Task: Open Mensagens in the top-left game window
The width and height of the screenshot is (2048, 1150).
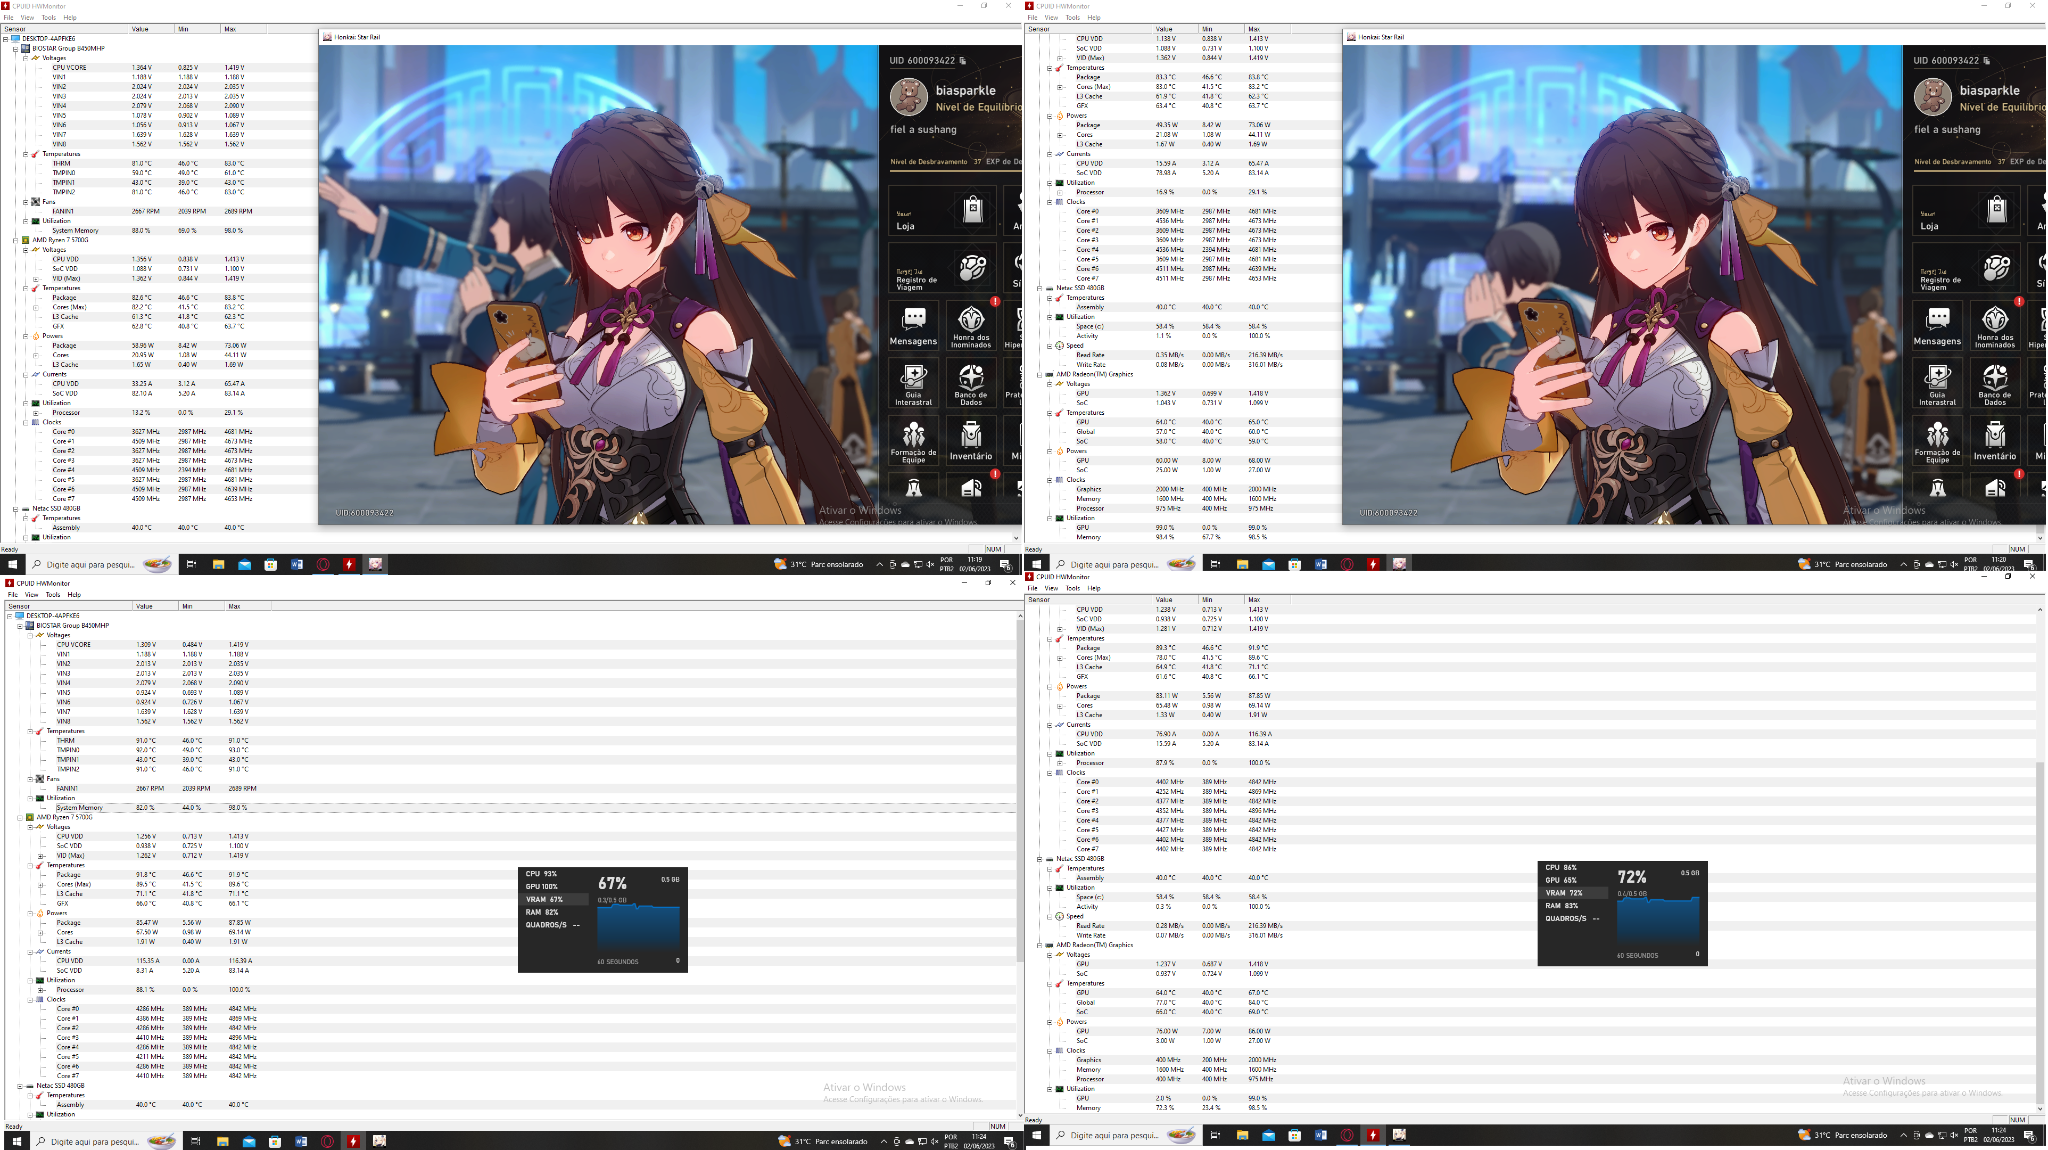Action: [x=913, y=326]
